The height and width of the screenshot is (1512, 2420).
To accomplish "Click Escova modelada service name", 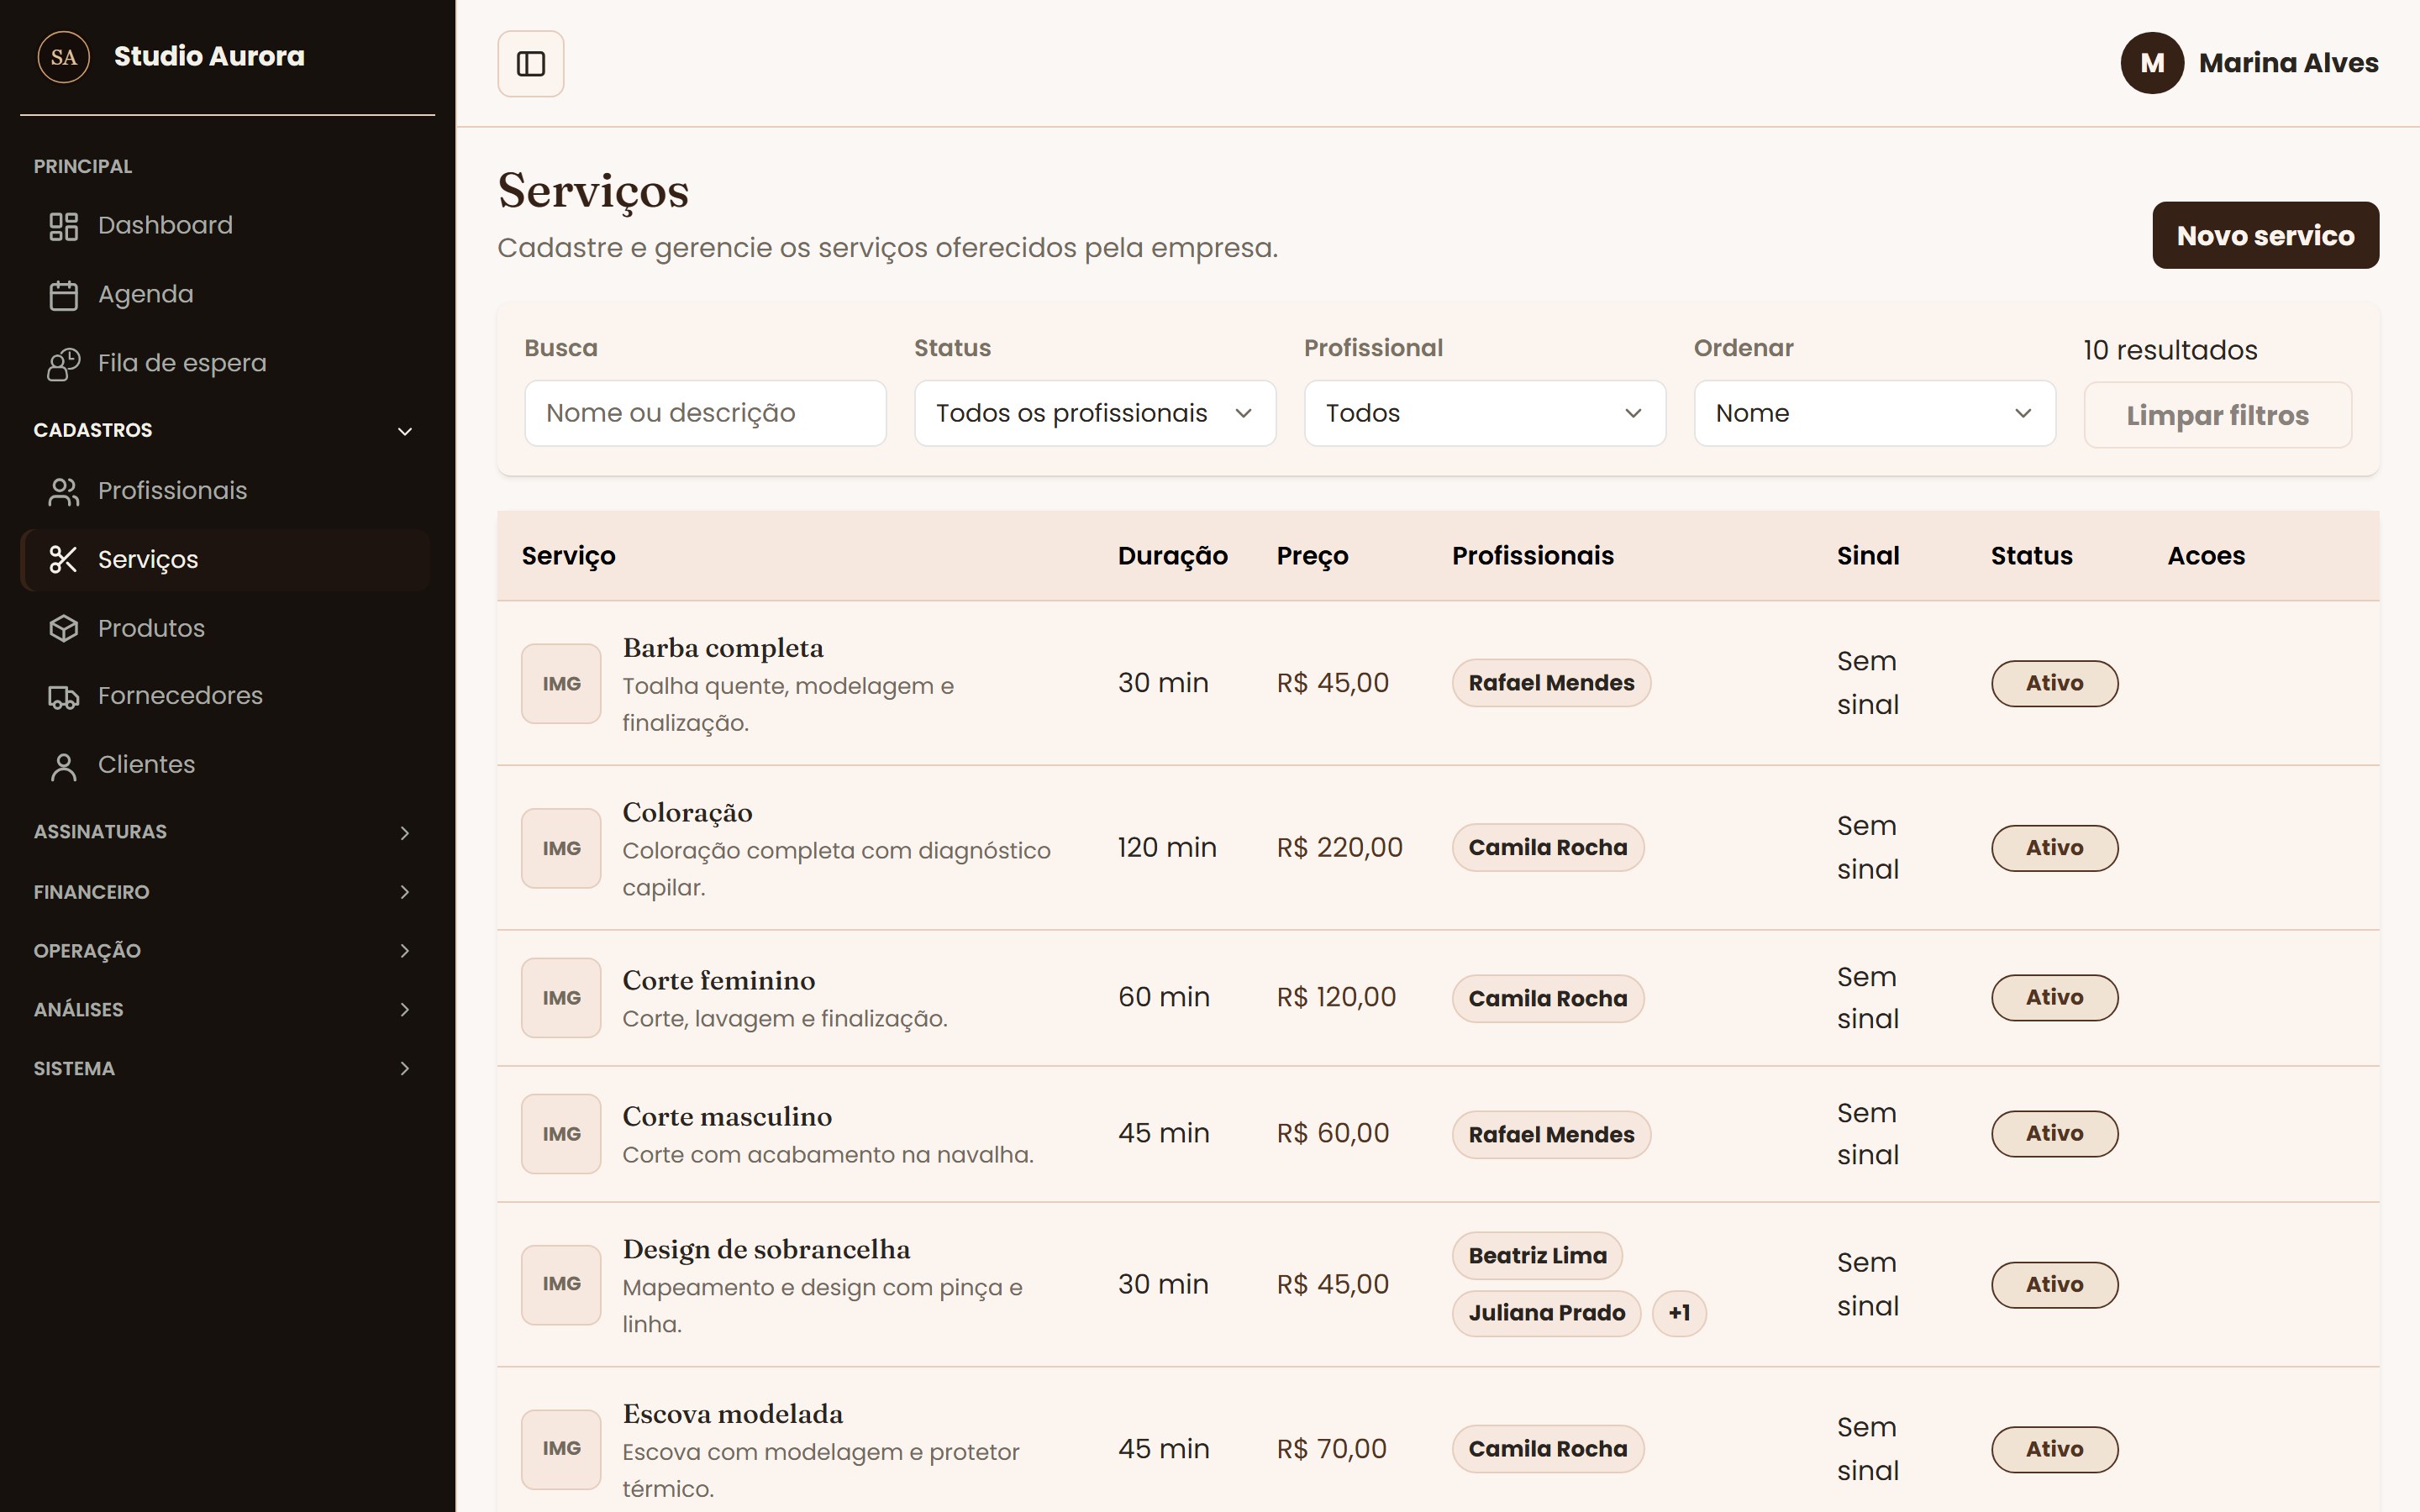I will point(732,1415).
